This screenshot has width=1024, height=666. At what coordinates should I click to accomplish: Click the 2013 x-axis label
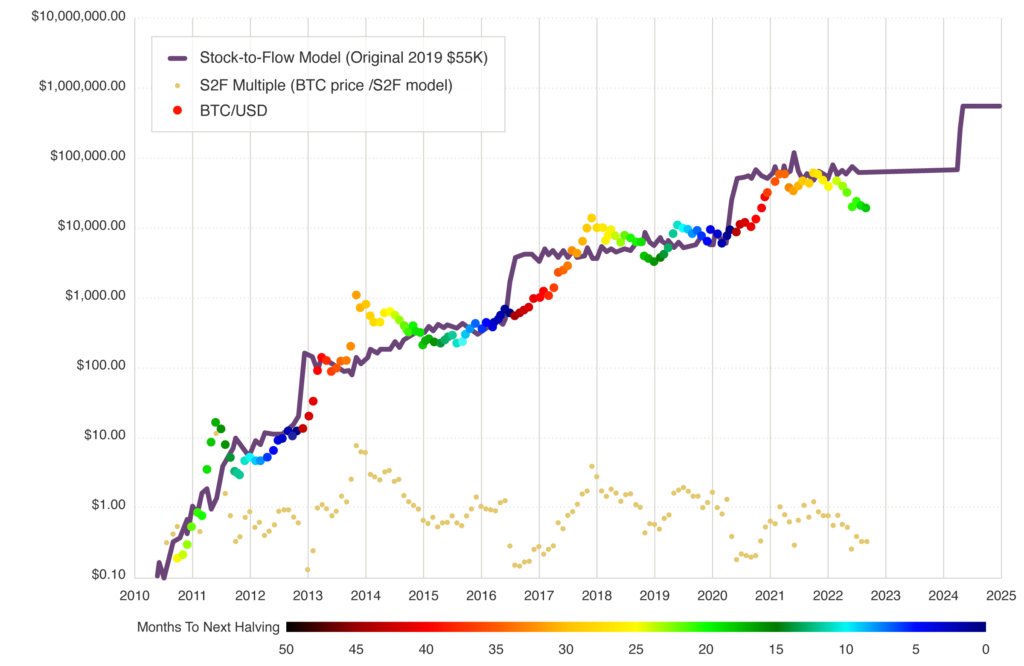(x=308, y=595)
